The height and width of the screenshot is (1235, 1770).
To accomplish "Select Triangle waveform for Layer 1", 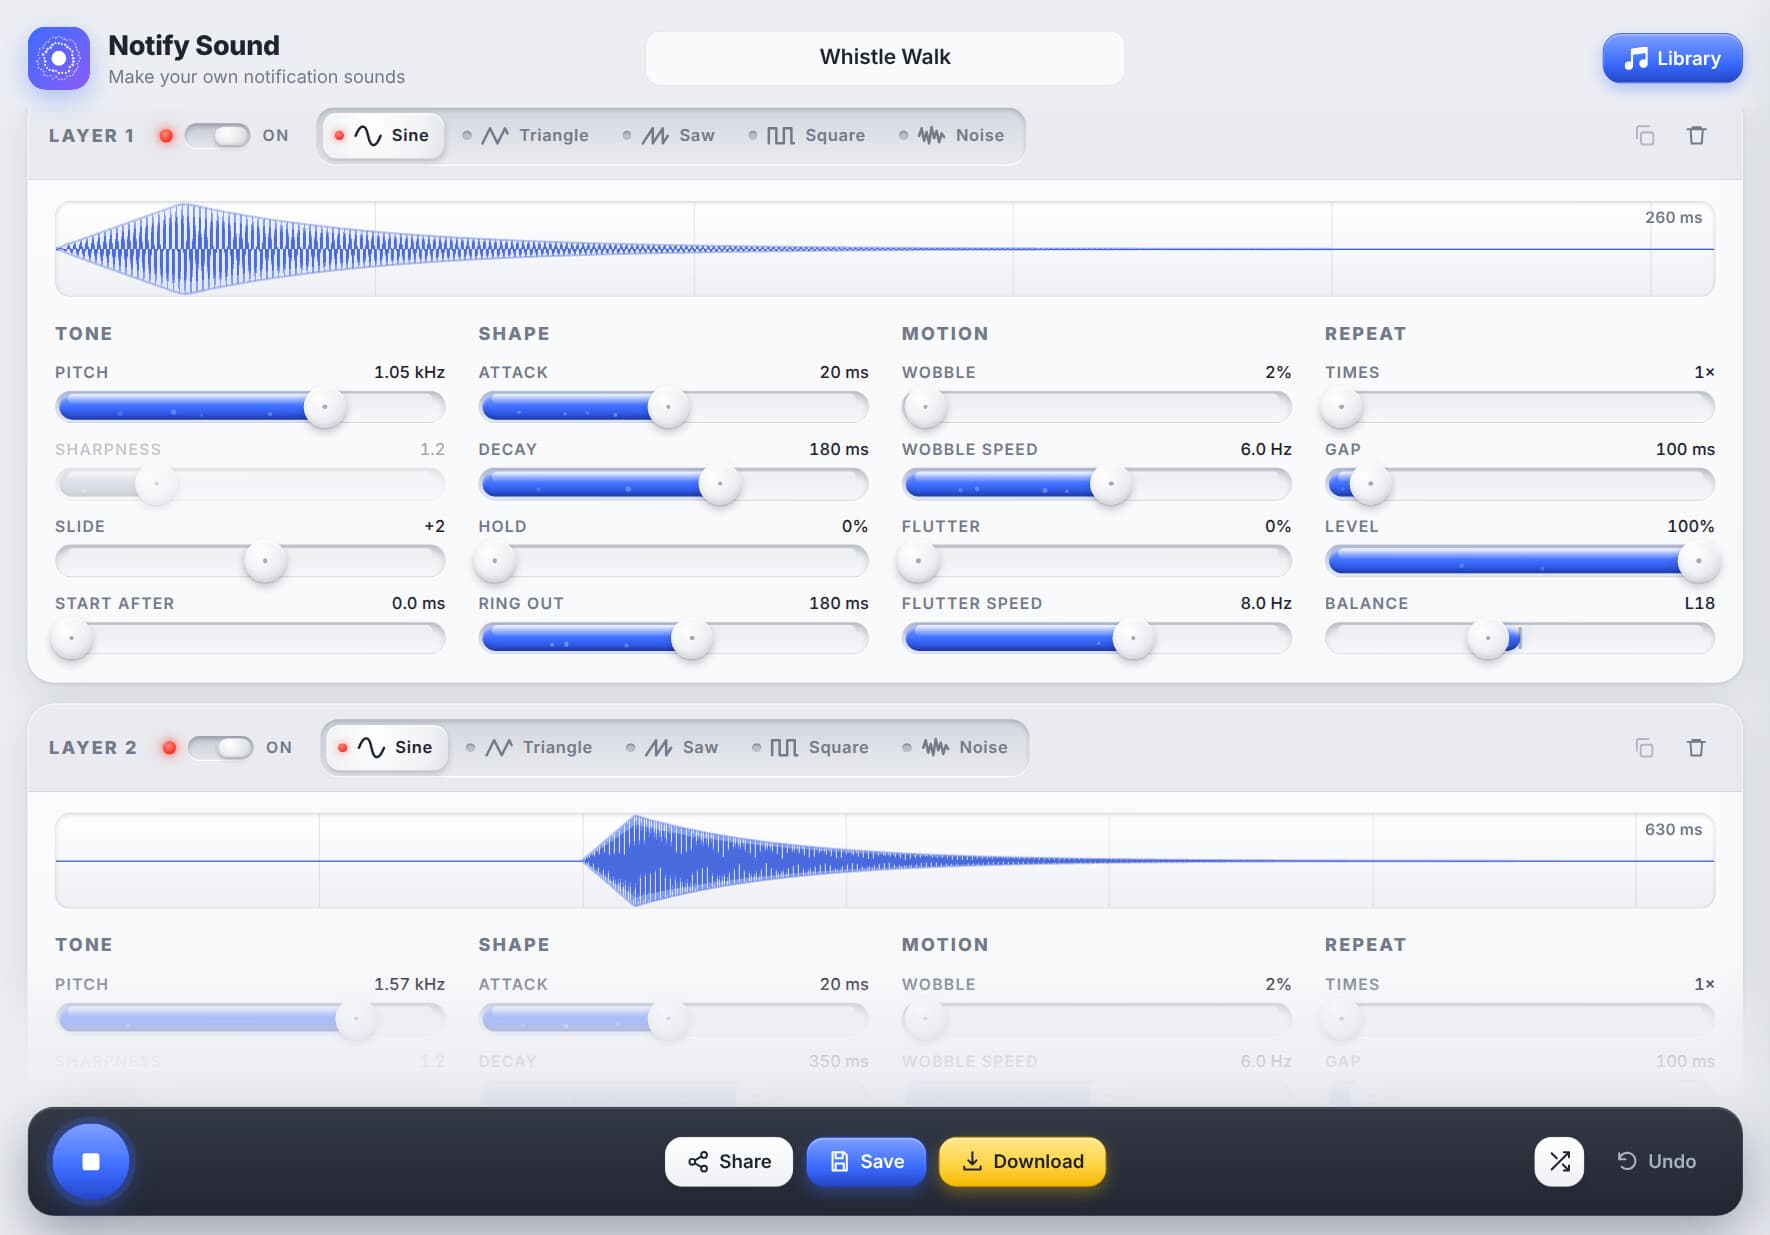I will [x=526, y=135].
